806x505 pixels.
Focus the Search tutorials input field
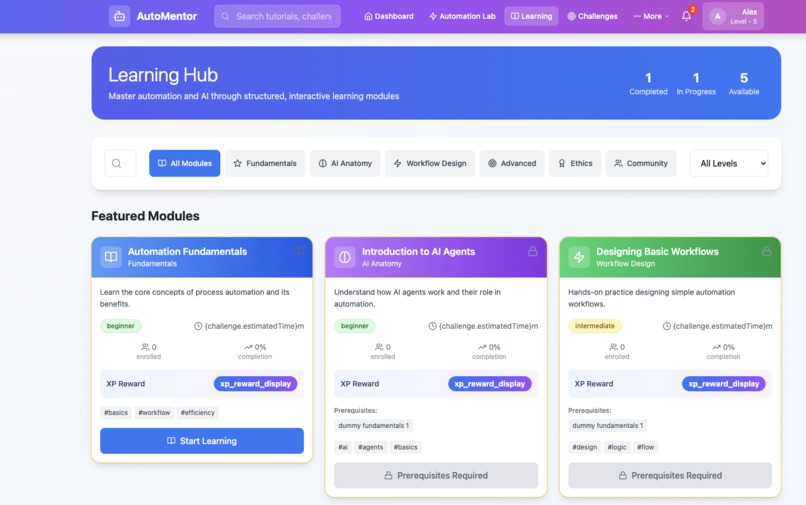point(278,16)
